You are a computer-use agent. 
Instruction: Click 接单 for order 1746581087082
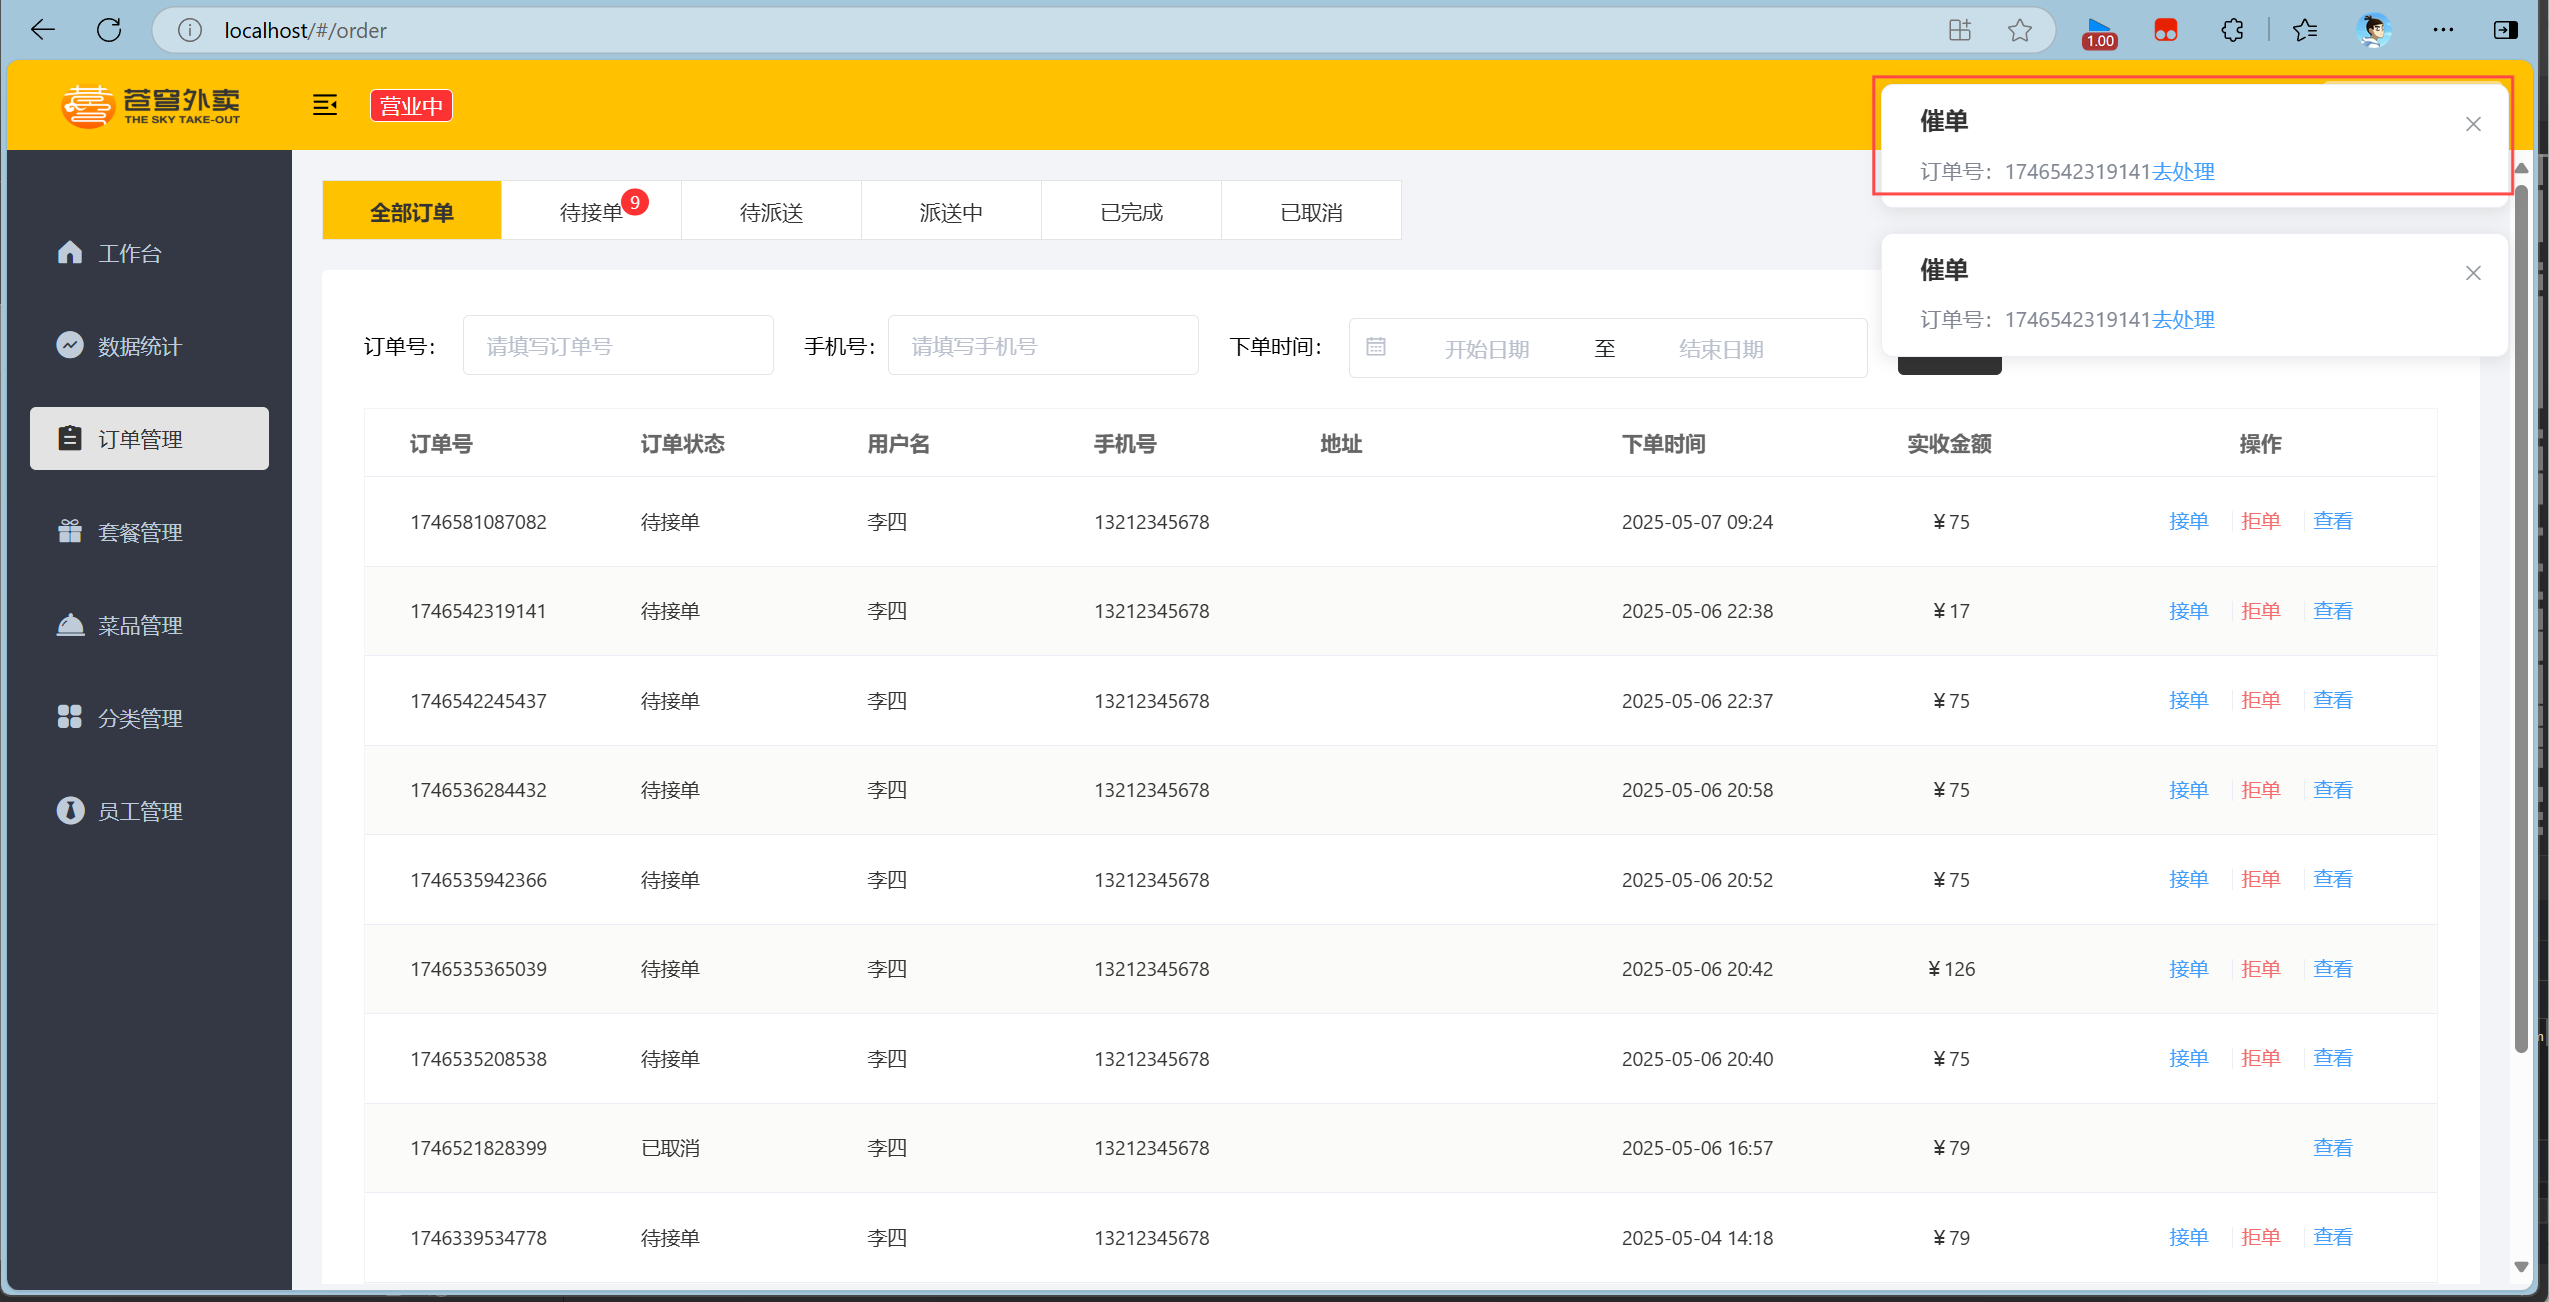(2188, 521)
